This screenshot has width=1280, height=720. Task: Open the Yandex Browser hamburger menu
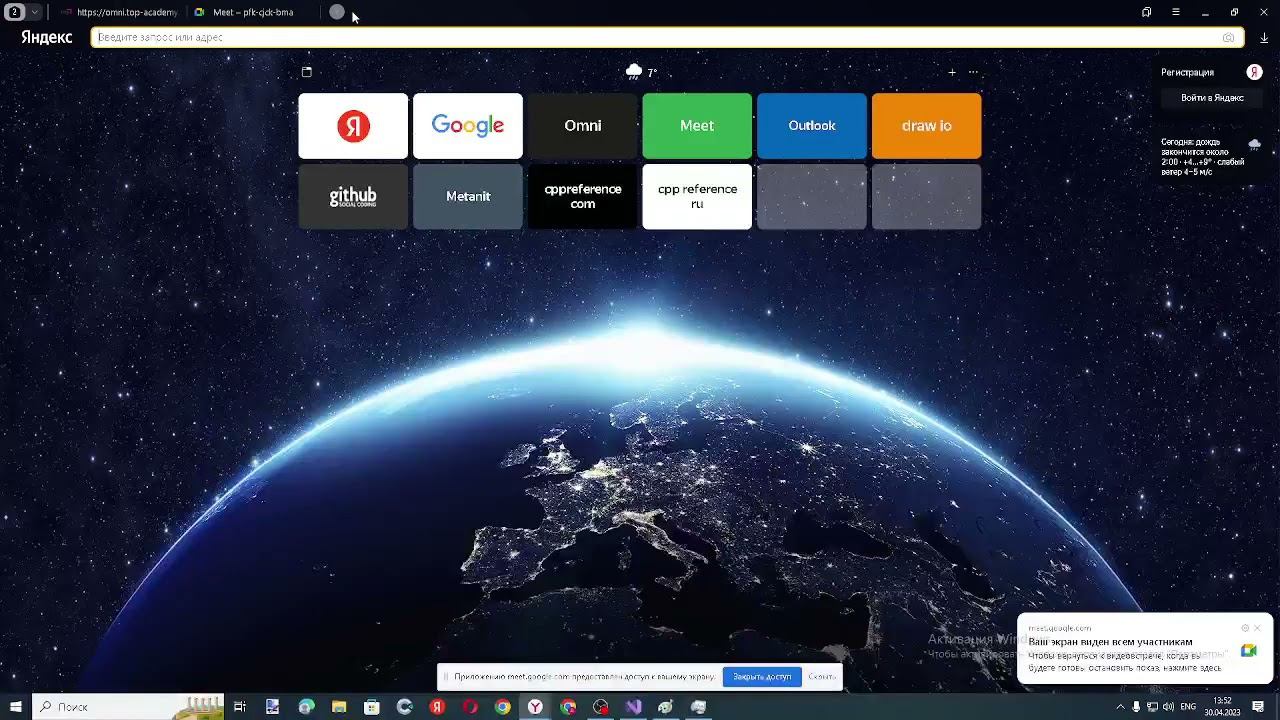click(1176, 12)
